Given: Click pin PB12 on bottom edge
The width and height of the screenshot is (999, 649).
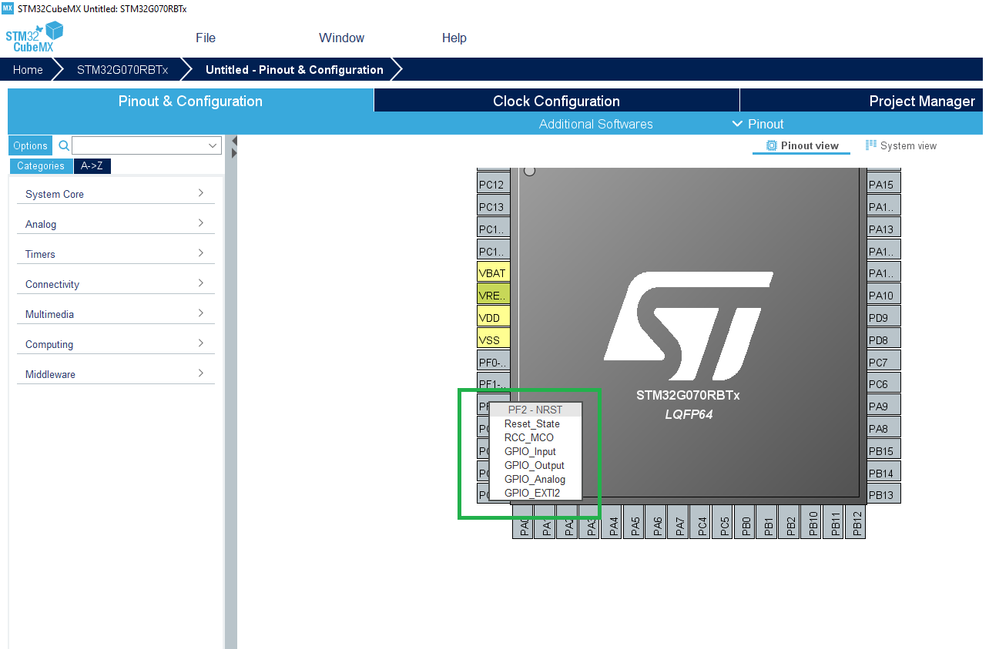Looking at the screenshot, I should tap(856, 522).
